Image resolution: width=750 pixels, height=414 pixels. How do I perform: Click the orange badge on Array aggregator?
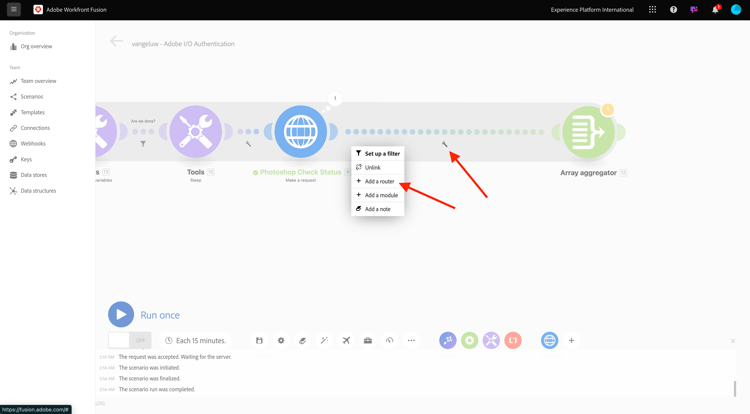[x=608, y=109]
